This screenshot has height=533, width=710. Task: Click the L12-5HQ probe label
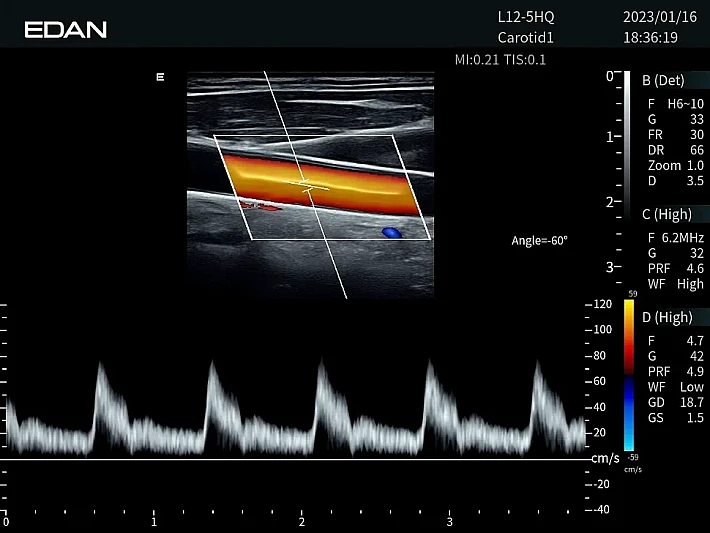click(526, 17)
